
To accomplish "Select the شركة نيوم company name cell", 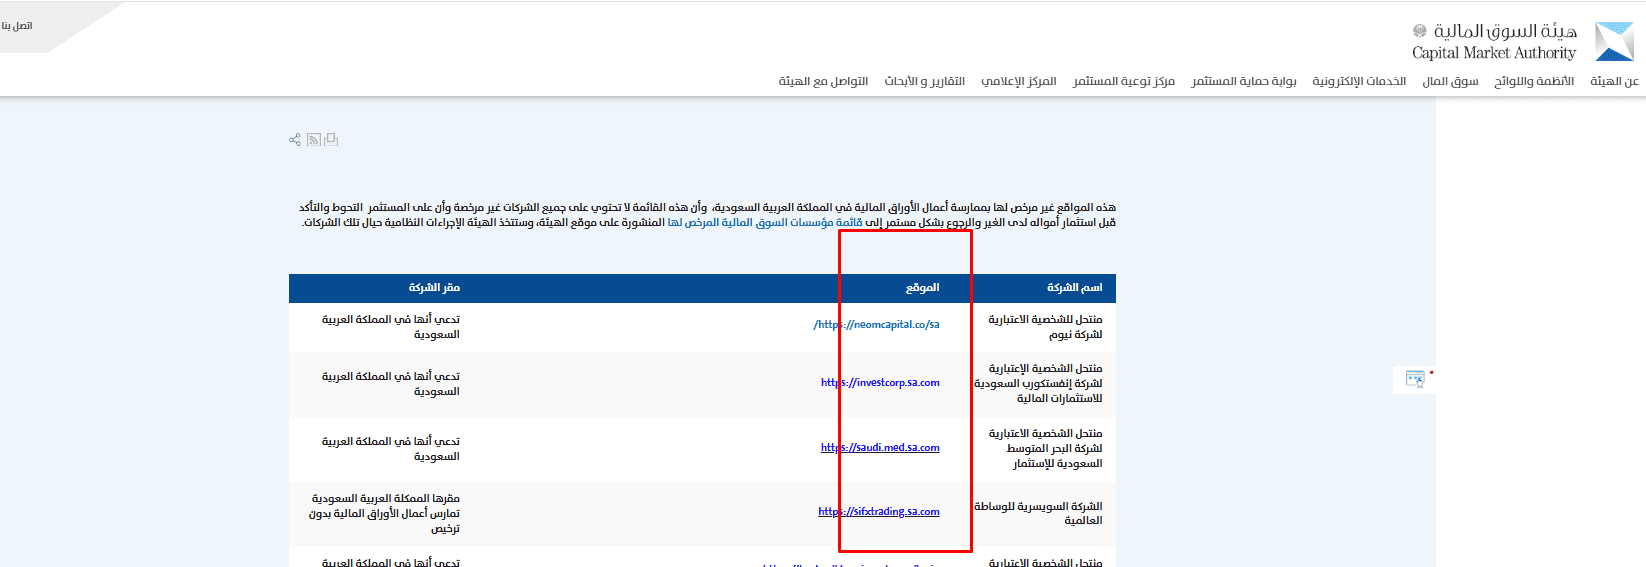I will (1045, 327).
